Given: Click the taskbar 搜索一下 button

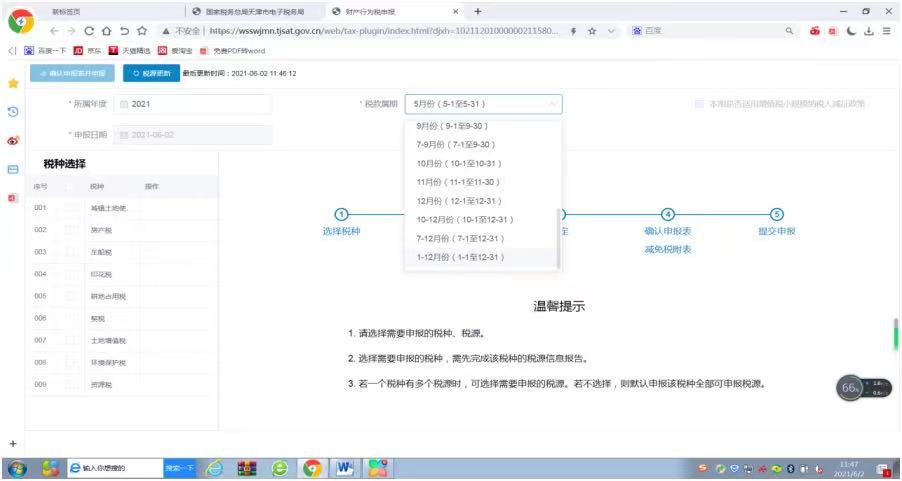Looking at the screenshot, I should coord(180,469).
